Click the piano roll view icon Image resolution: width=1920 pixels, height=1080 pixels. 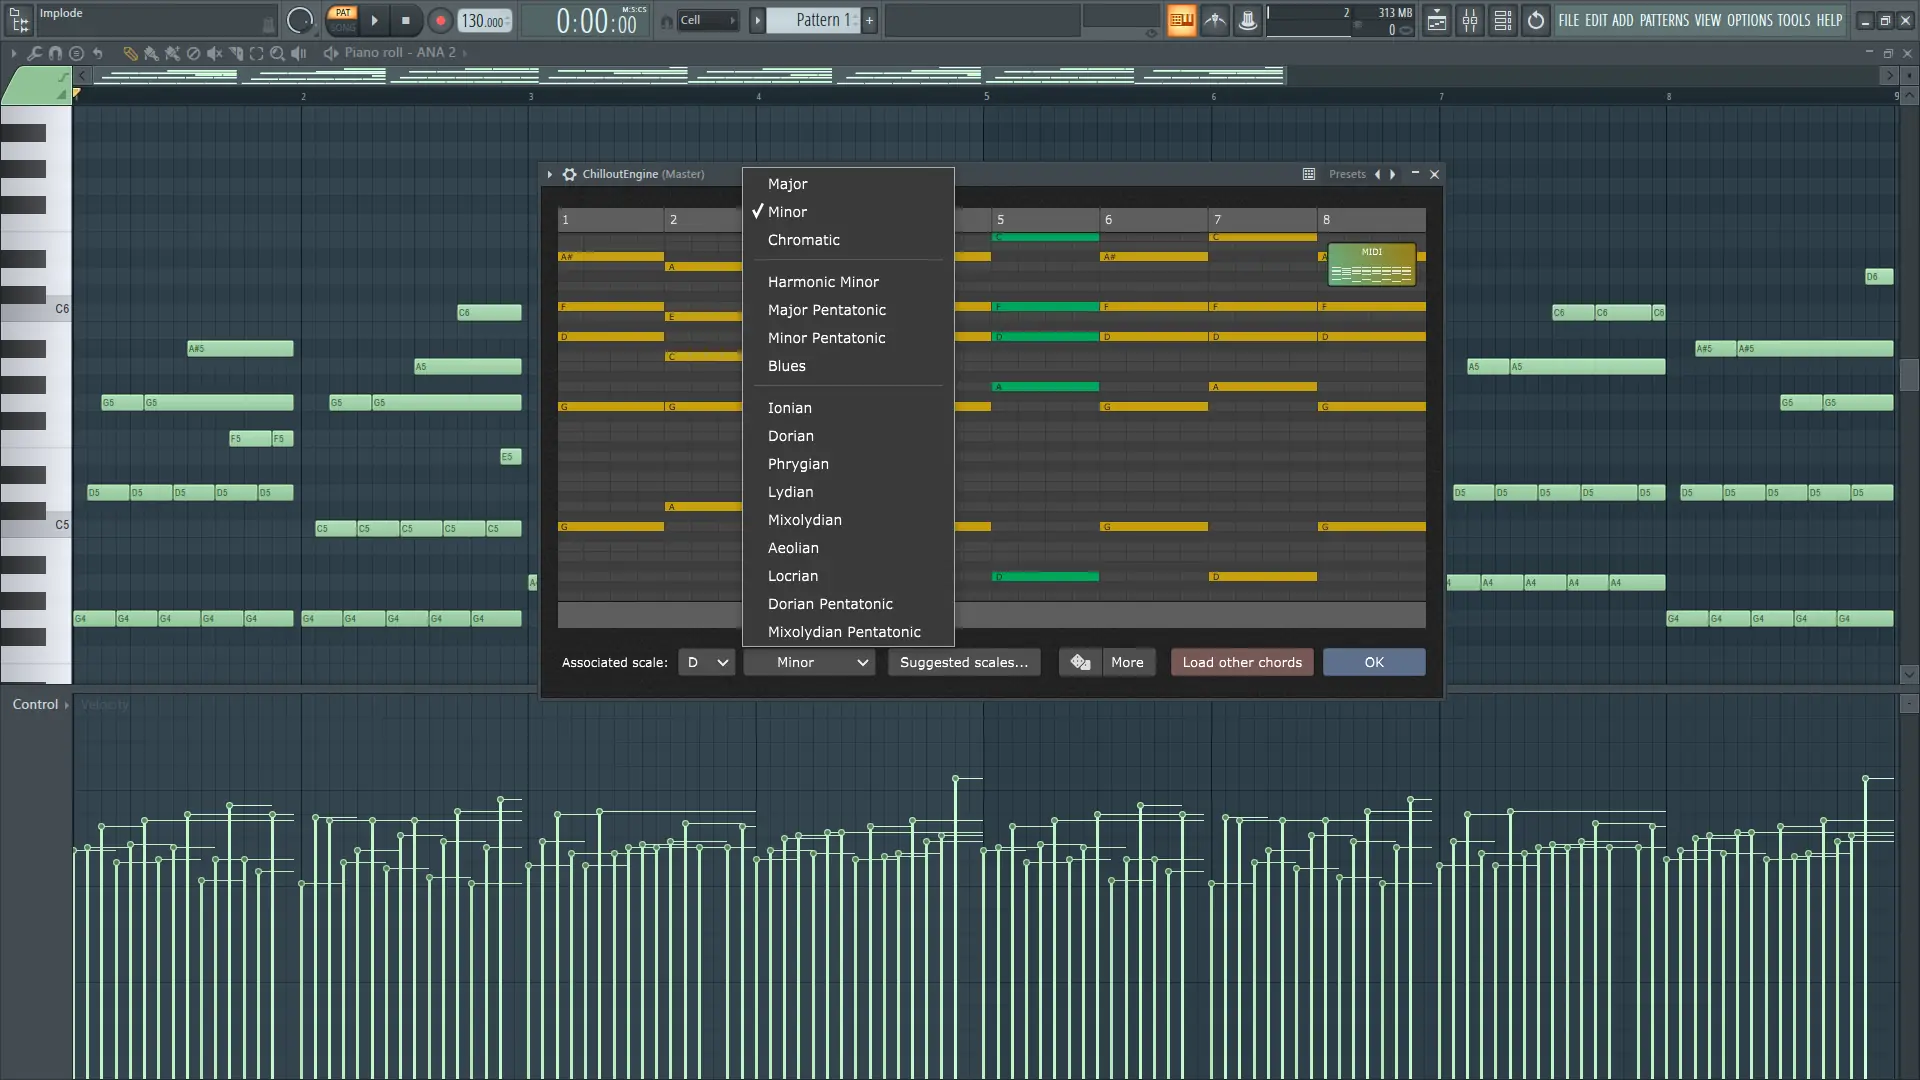[x=1181, y=20]
